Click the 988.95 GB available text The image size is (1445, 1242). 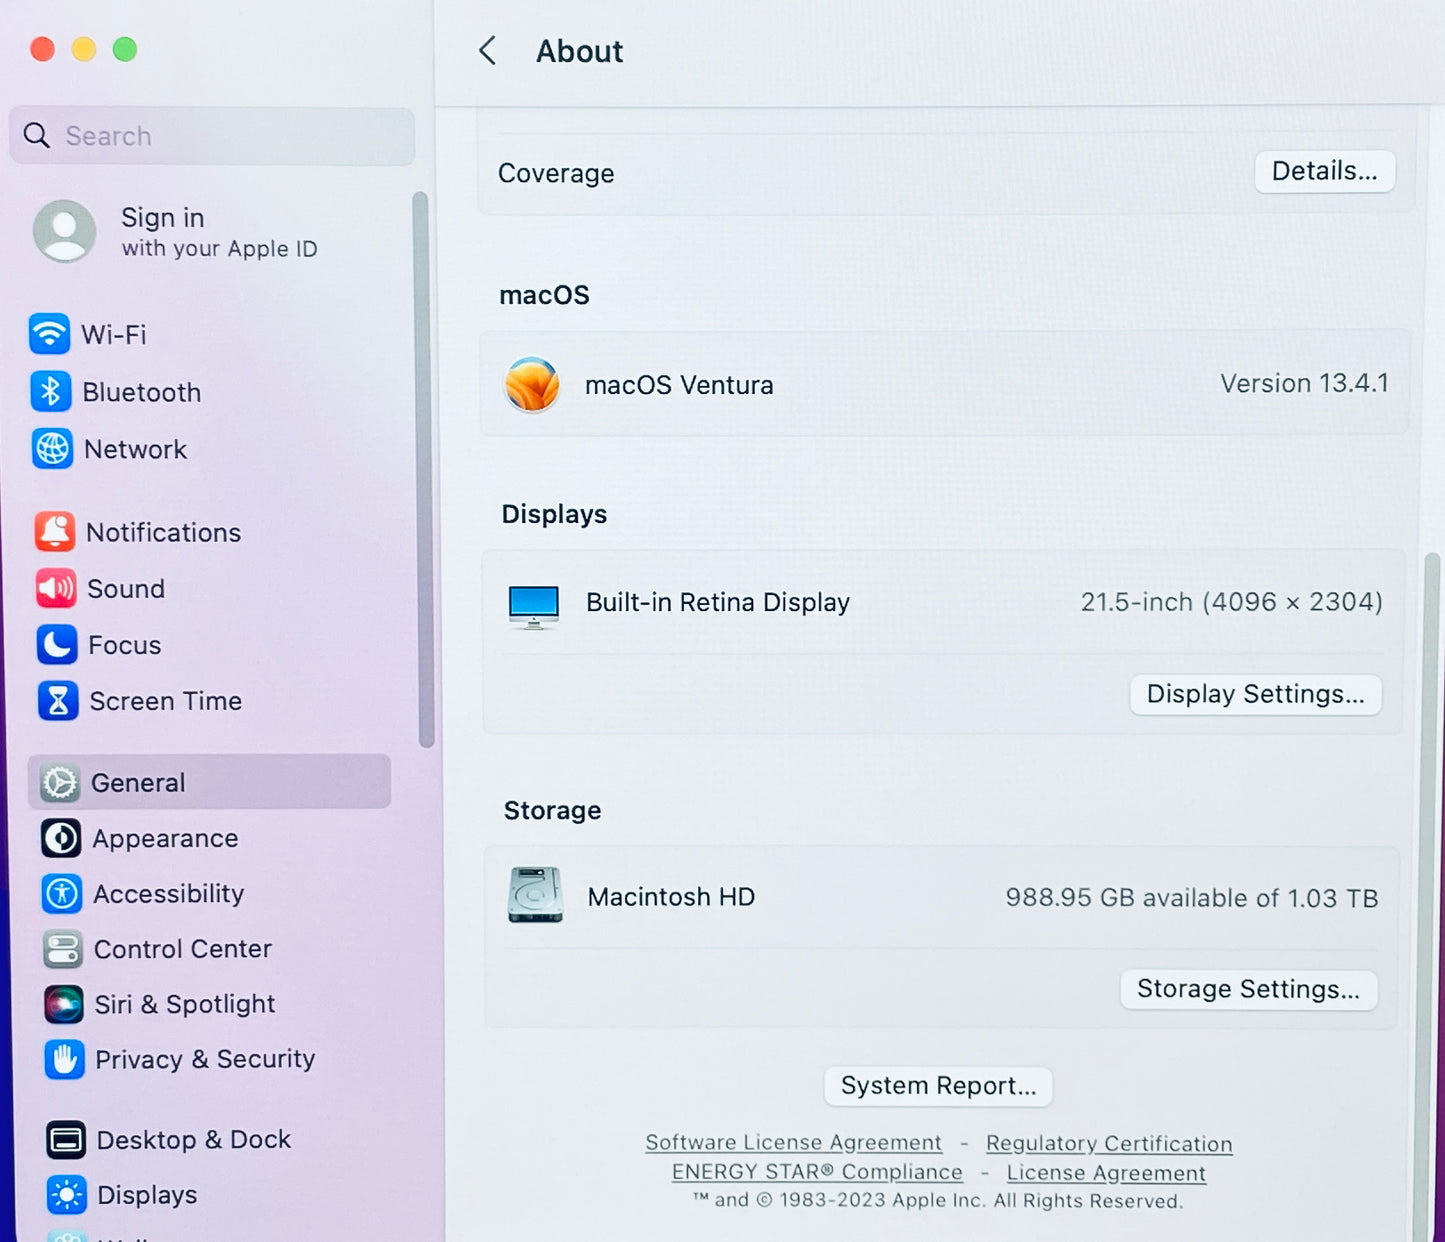1192,898
